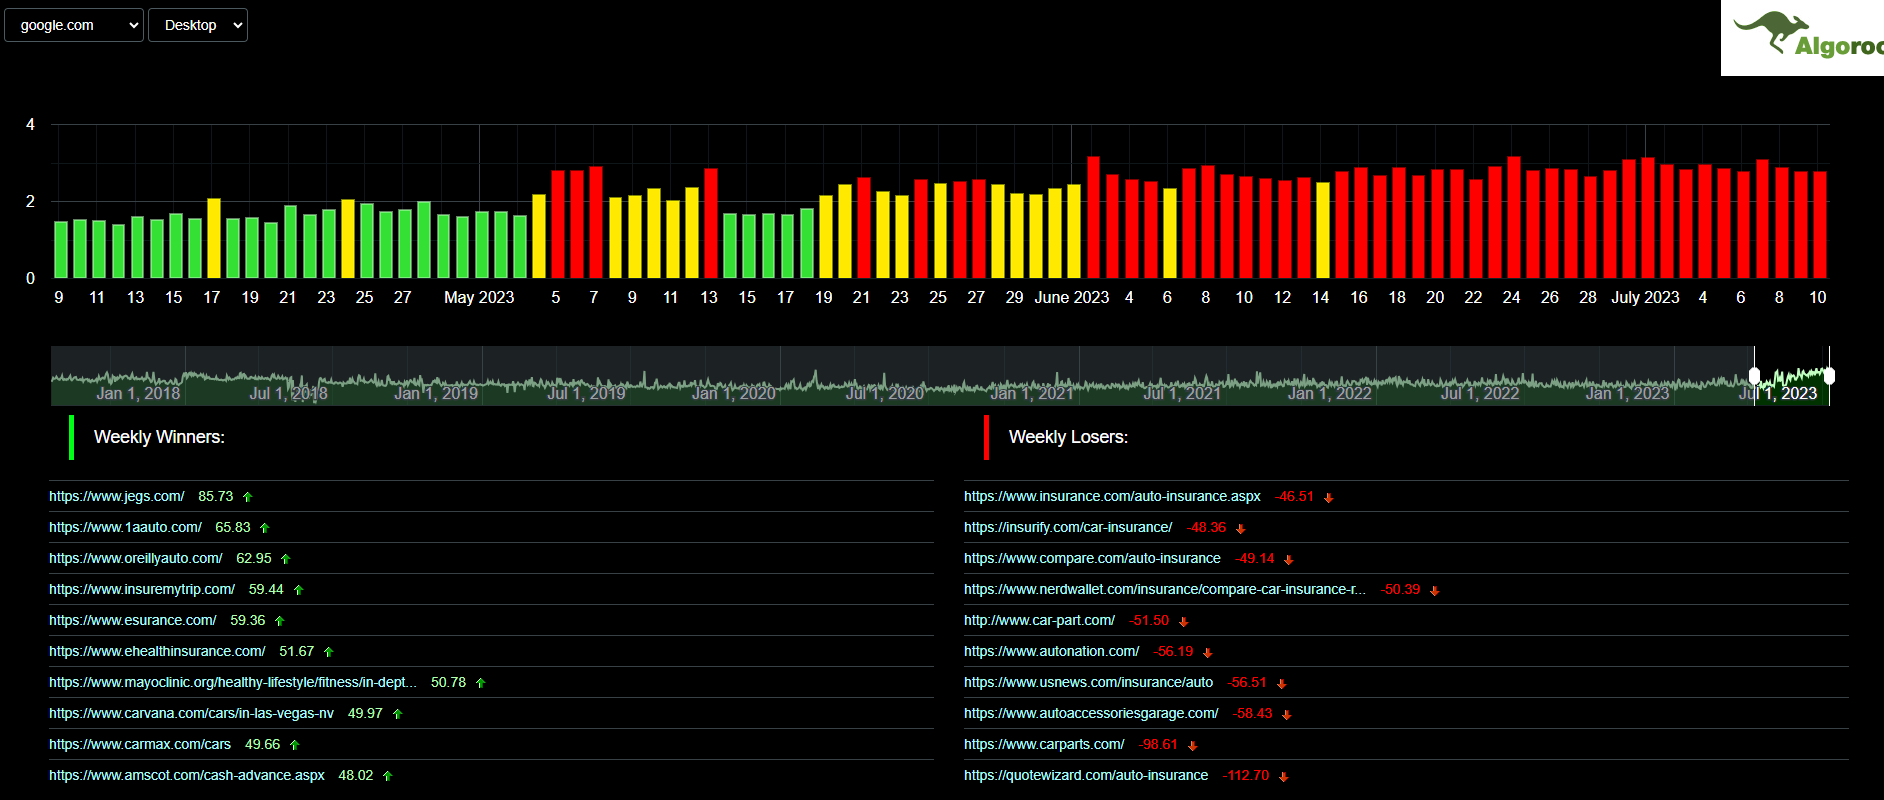Click down arrow beside carparts.com score
This screenshot has height=800, width=1884.
coord(1193,746)
